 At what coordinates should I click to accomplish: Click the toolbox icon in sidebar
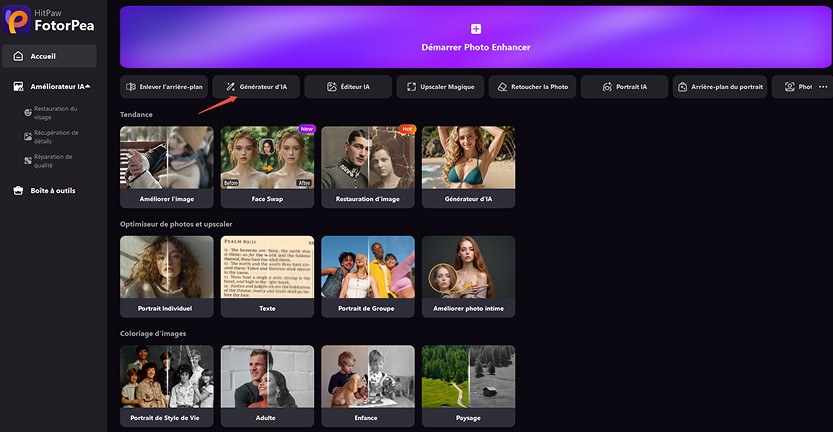click(18, 191)
